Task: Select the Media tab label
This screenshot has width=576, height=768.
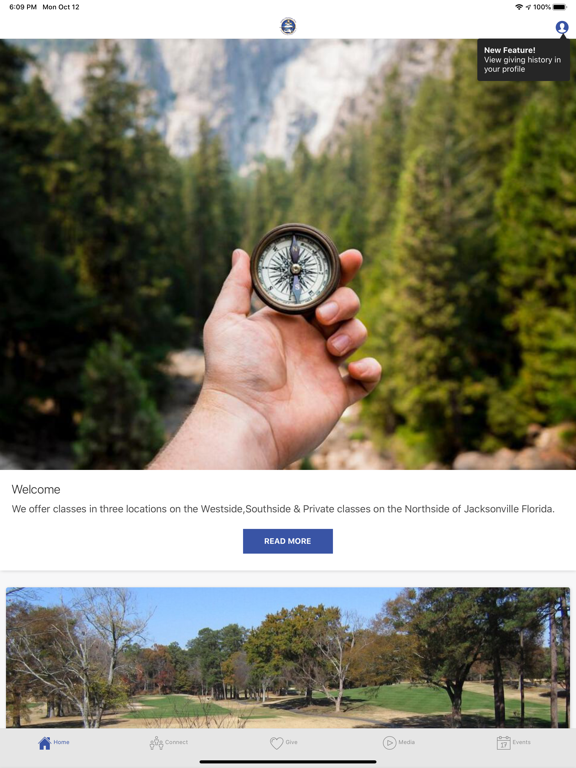Action: (x=407, y=743)
